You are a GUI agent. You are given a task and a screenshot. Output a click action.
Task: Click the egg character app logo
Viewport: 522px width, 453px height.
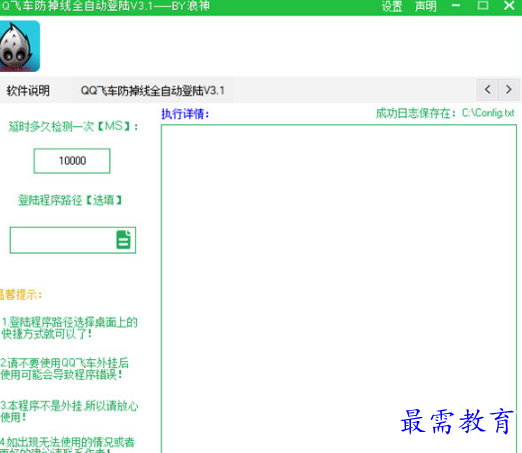(19, 46)
